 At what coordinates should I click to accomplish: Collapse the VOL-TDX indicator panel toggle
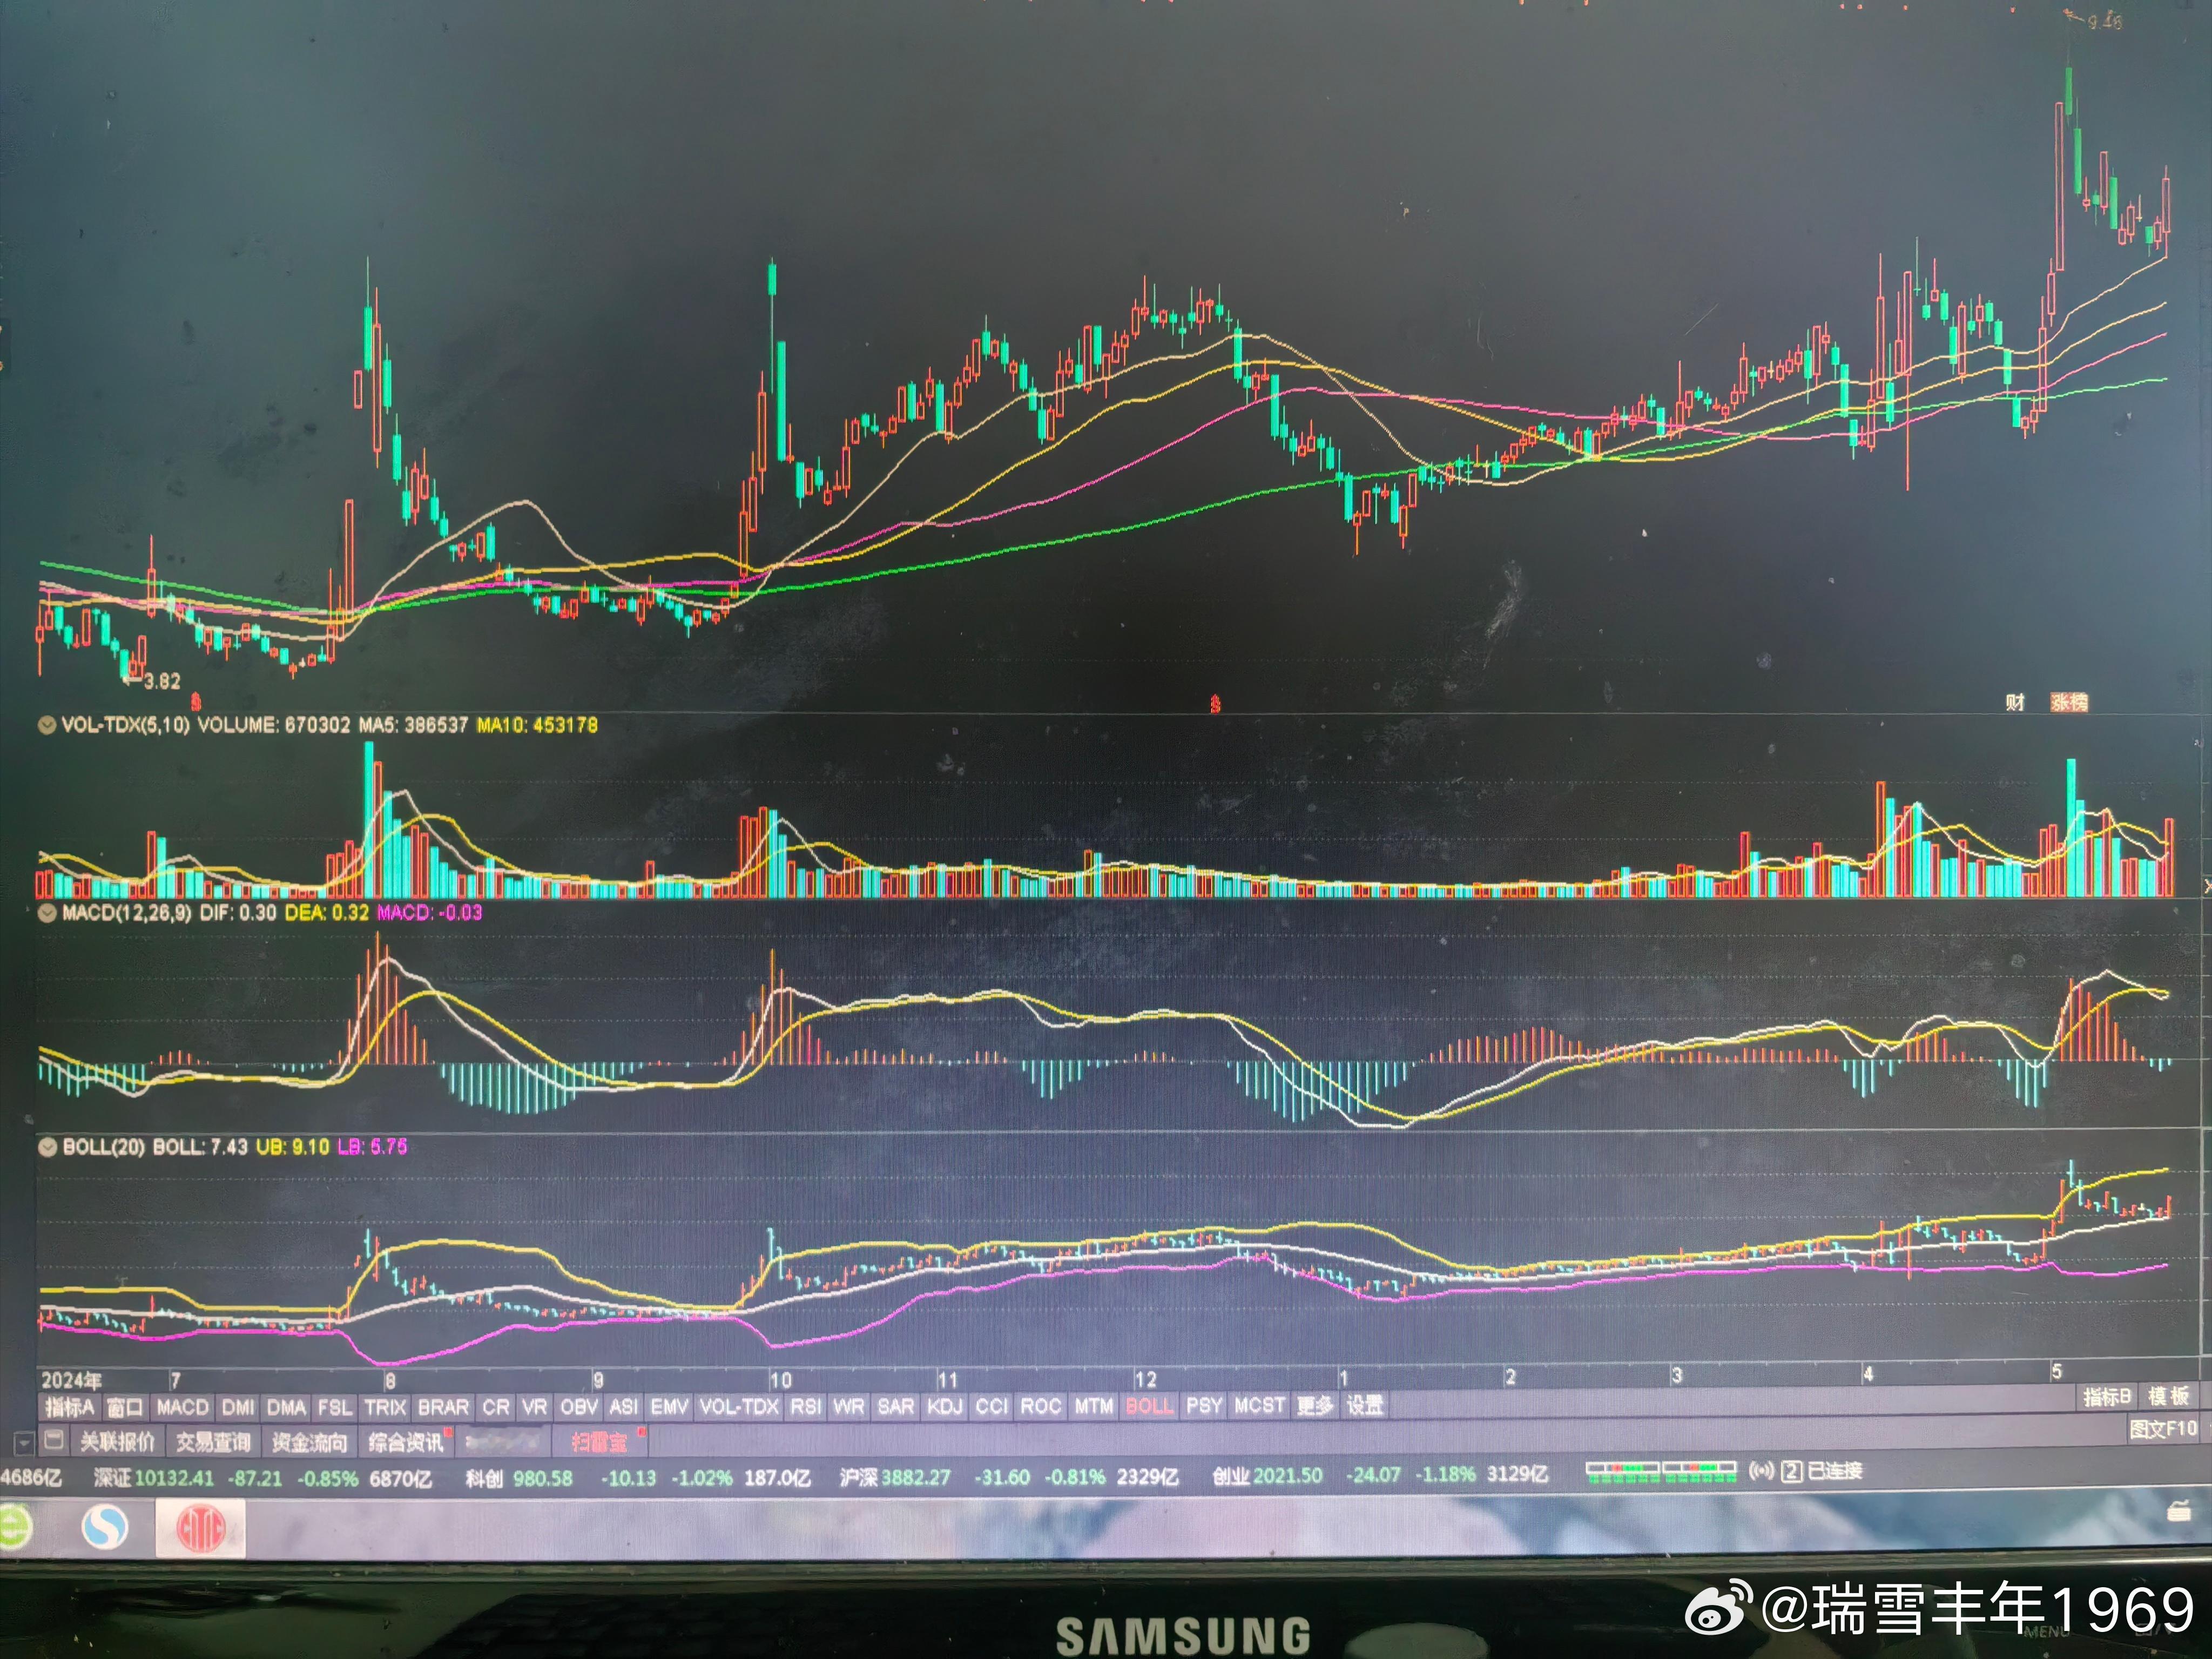[46, 725]
